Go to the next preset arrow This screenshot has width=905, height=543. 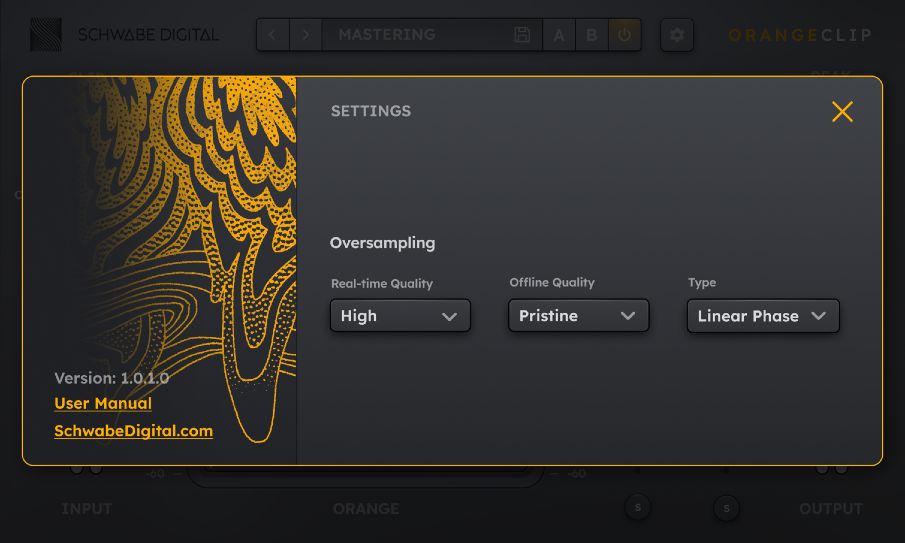[305, 35]
